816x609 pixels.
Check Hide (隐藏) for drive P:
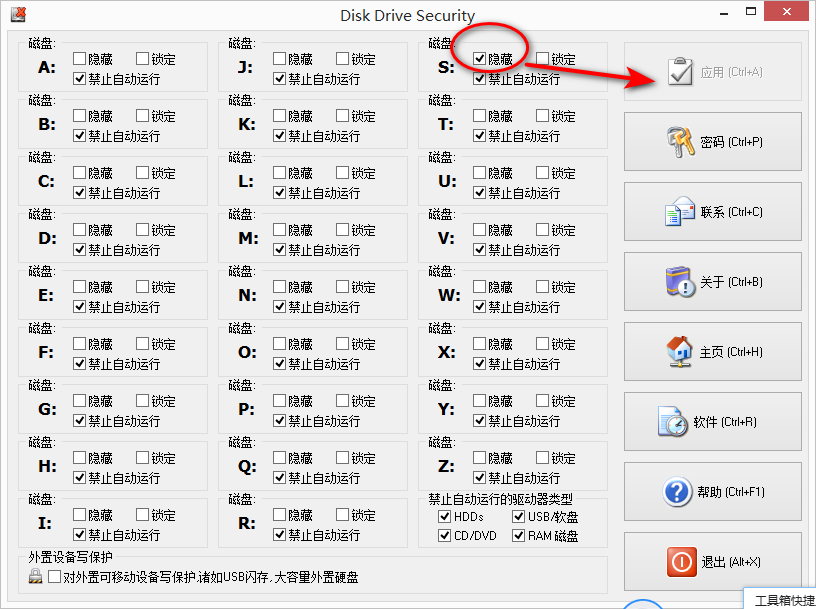[x=279, y=400]
